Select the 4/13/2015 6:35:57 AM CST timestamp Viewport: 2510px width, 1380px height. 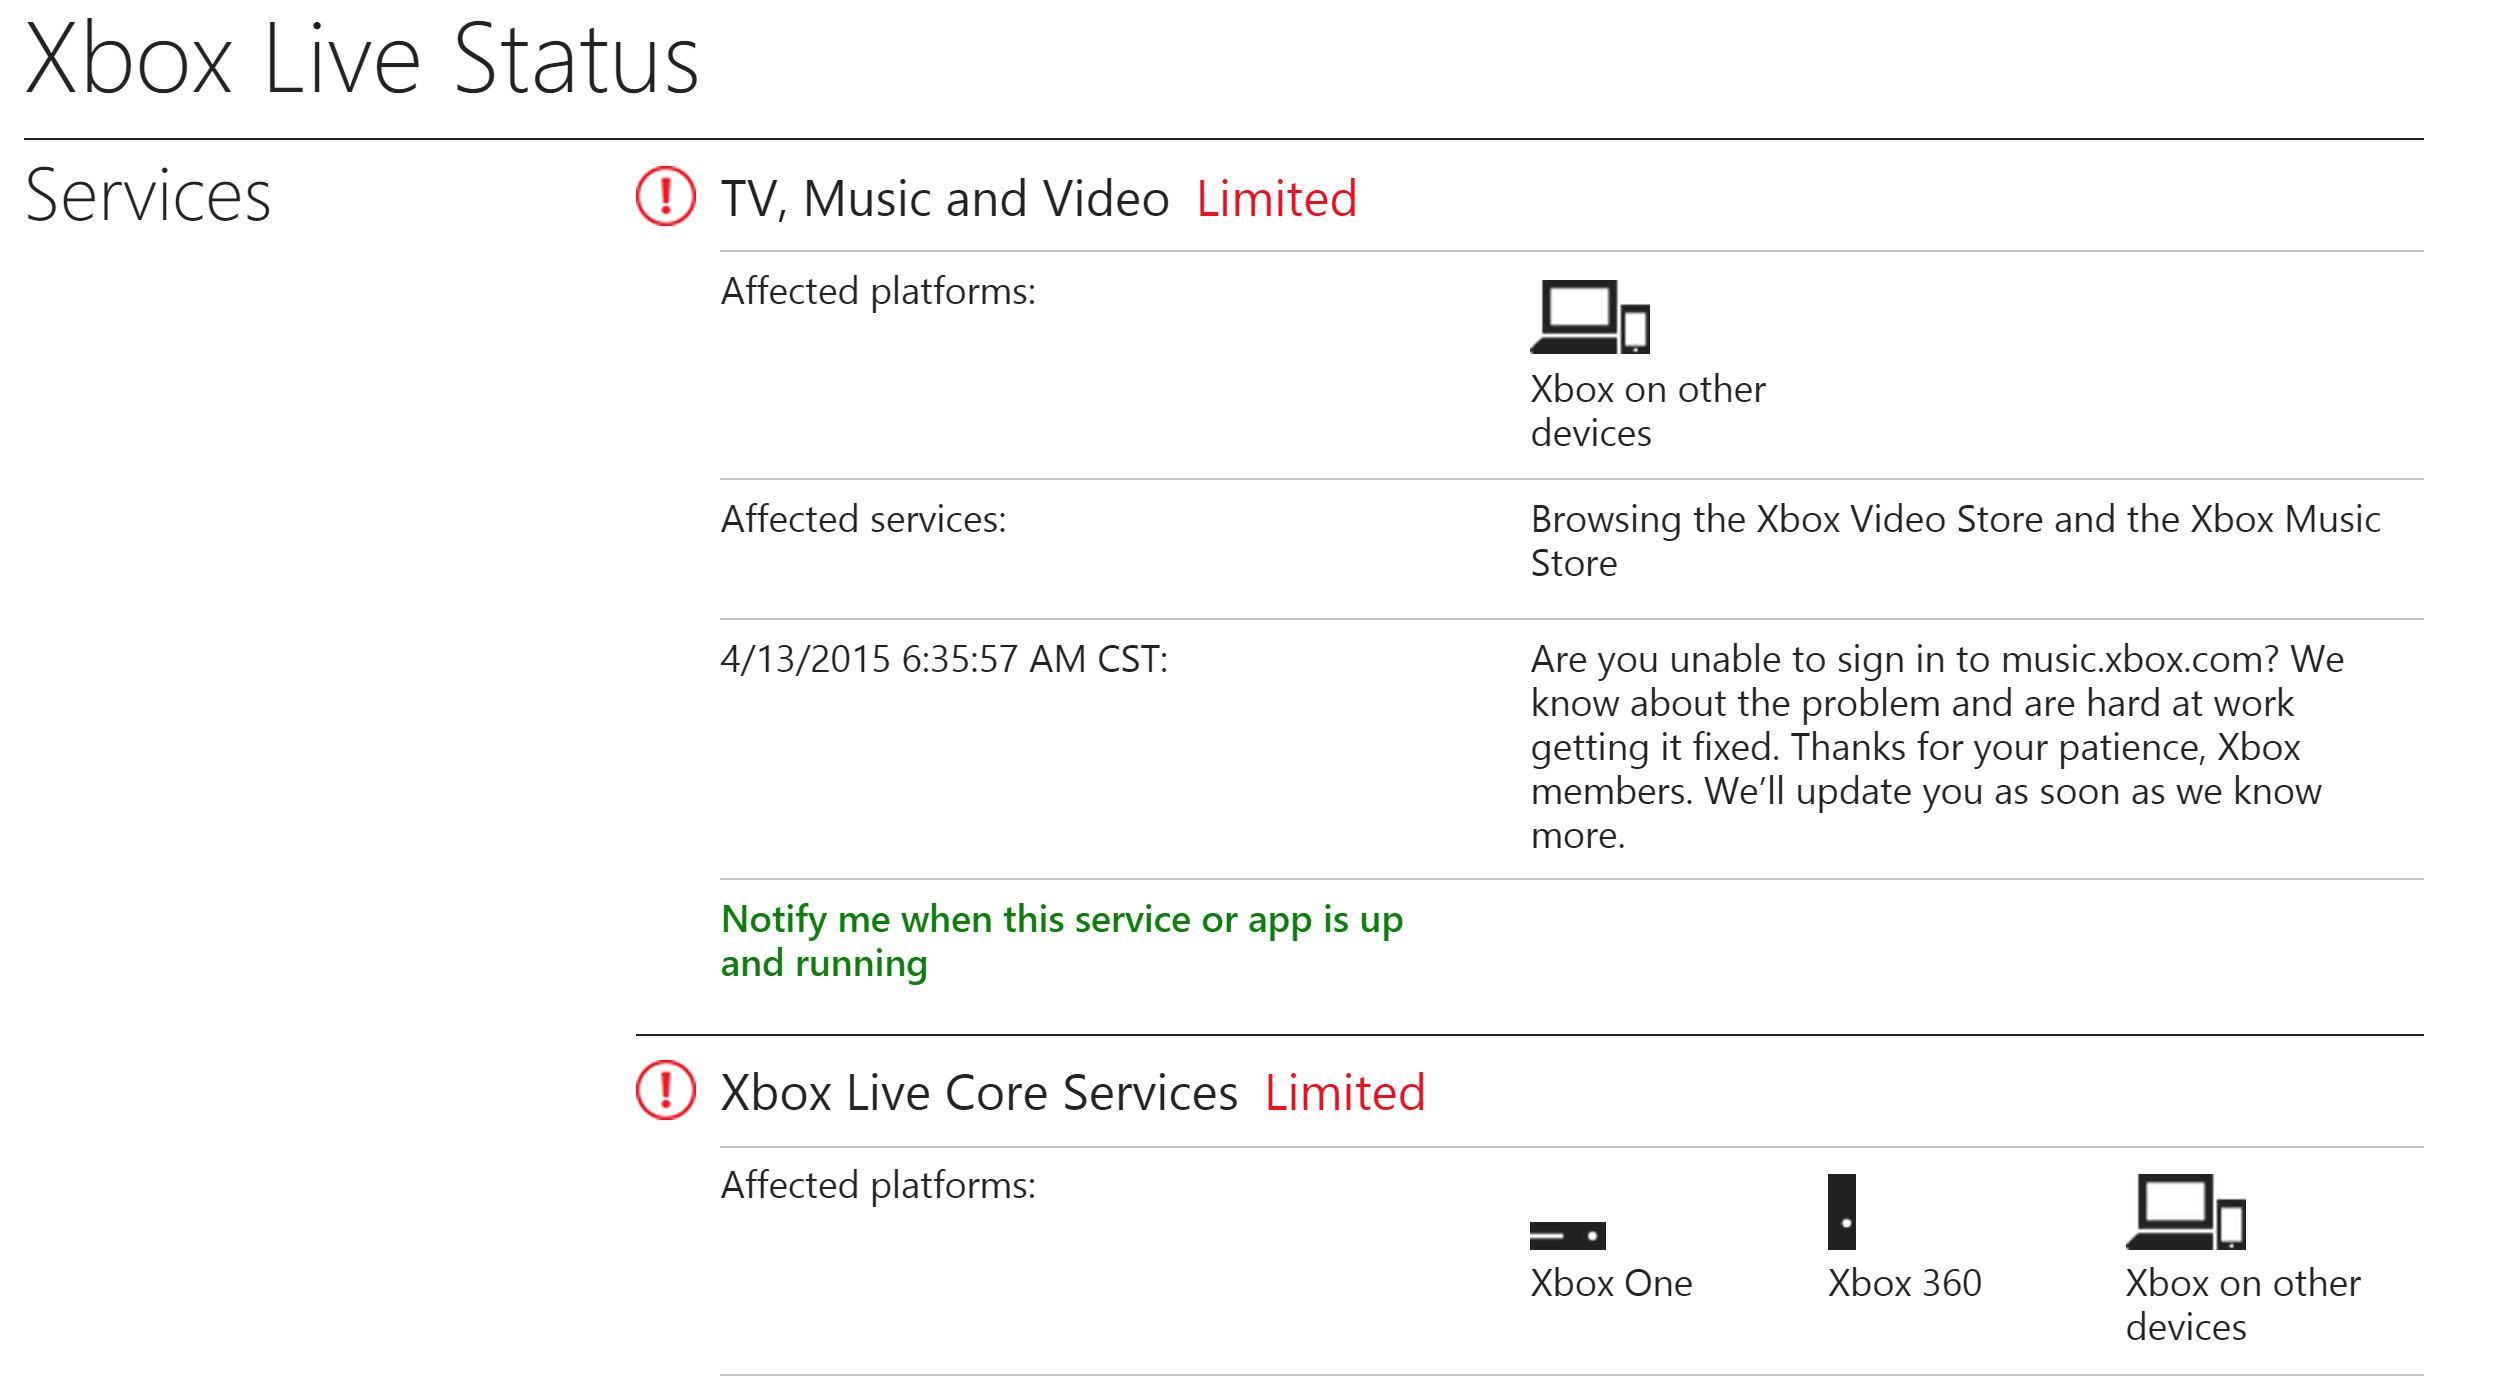tap(944, 659)
